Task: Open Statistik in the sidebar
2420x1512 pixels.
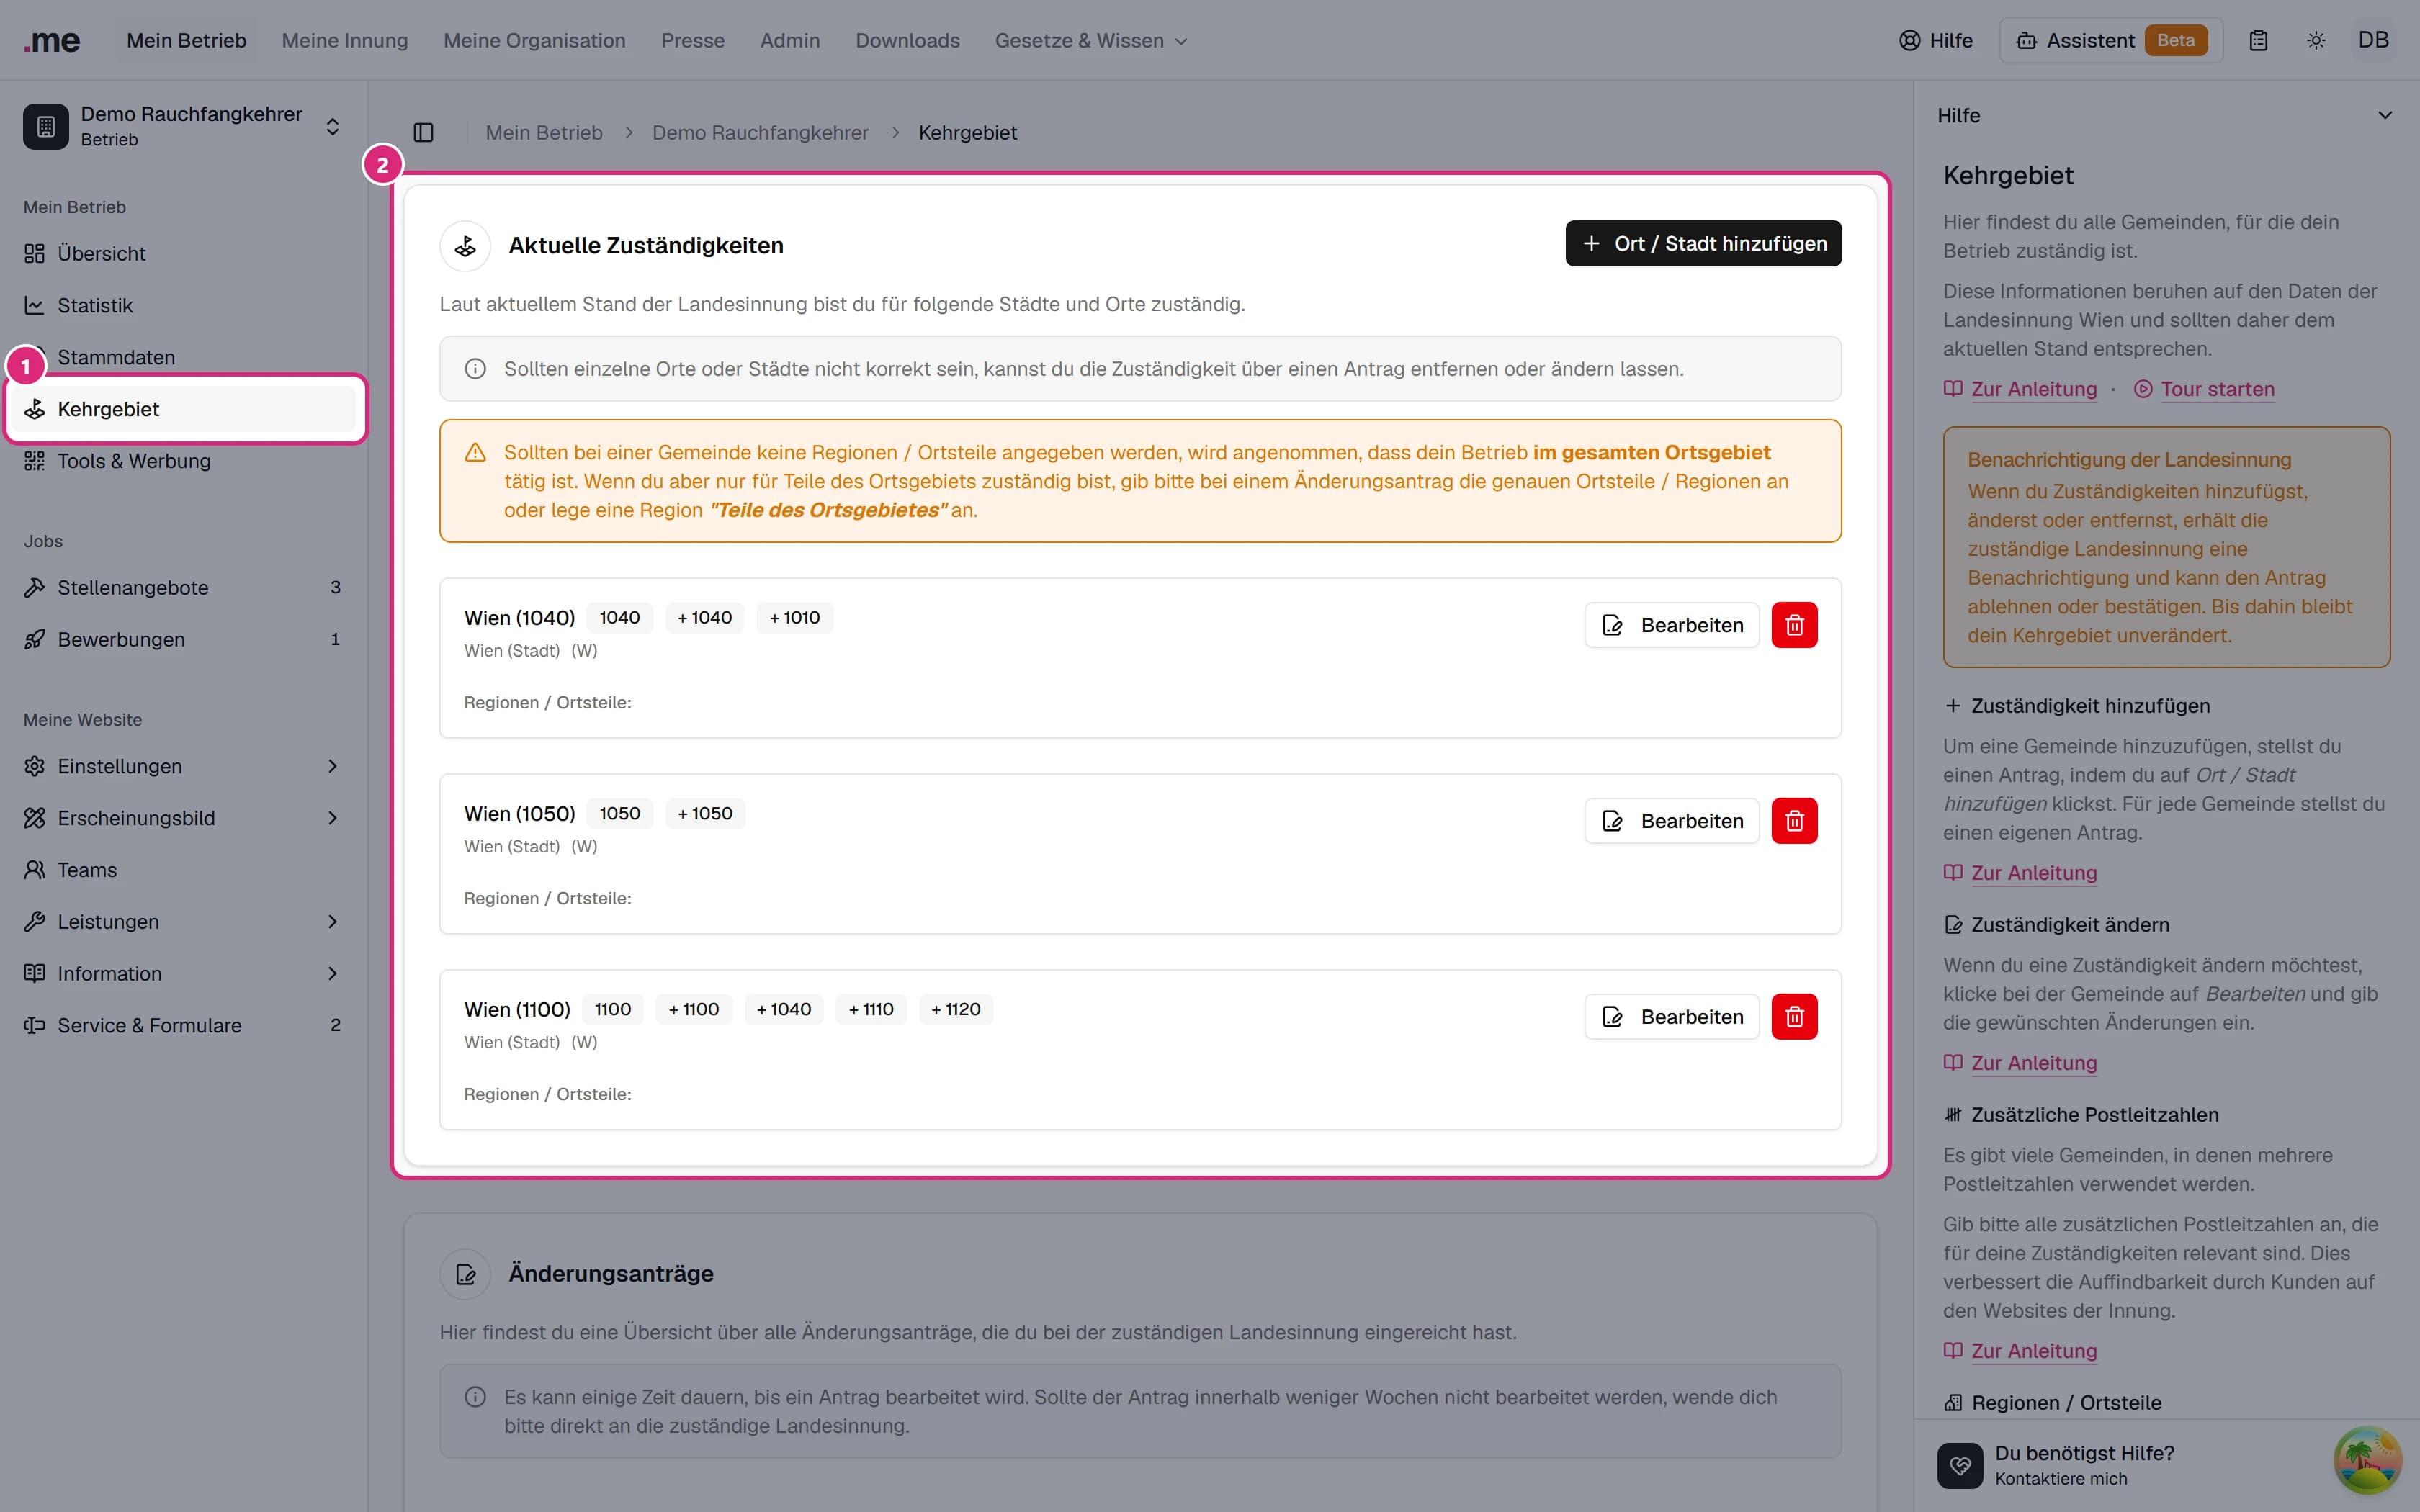Action: [x=185, y=306]
